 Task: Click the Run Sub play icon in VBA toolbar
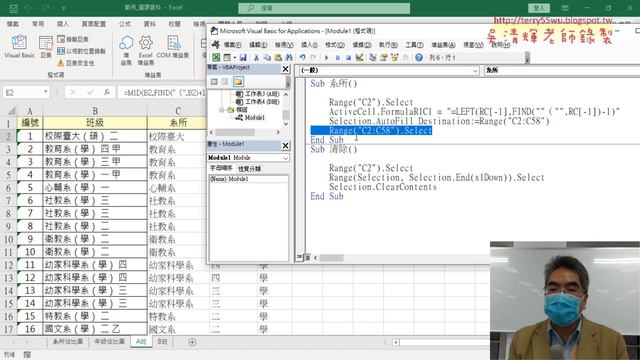tap(327, 58)
